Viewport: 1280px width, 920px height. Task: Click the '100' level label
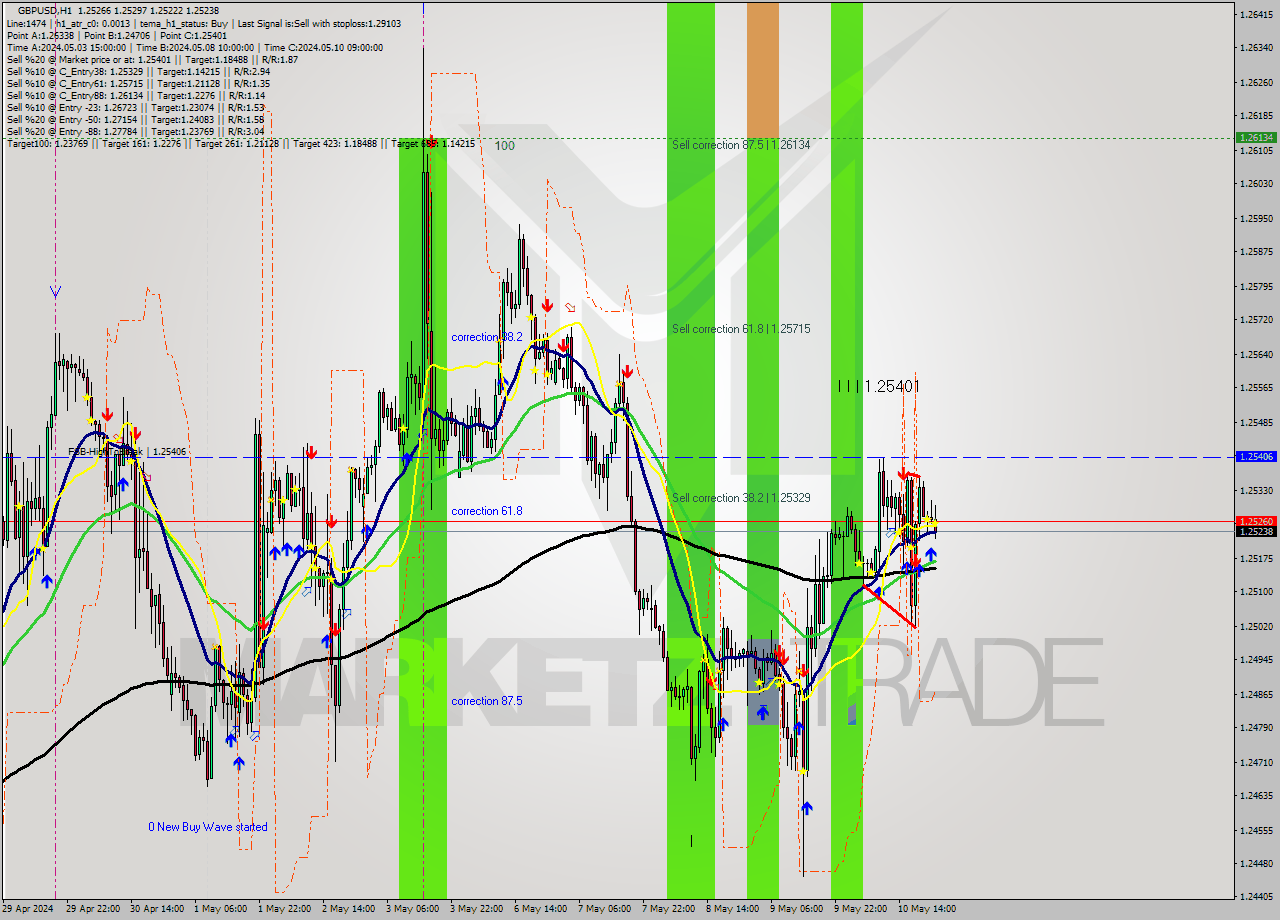tap(504, 146)
